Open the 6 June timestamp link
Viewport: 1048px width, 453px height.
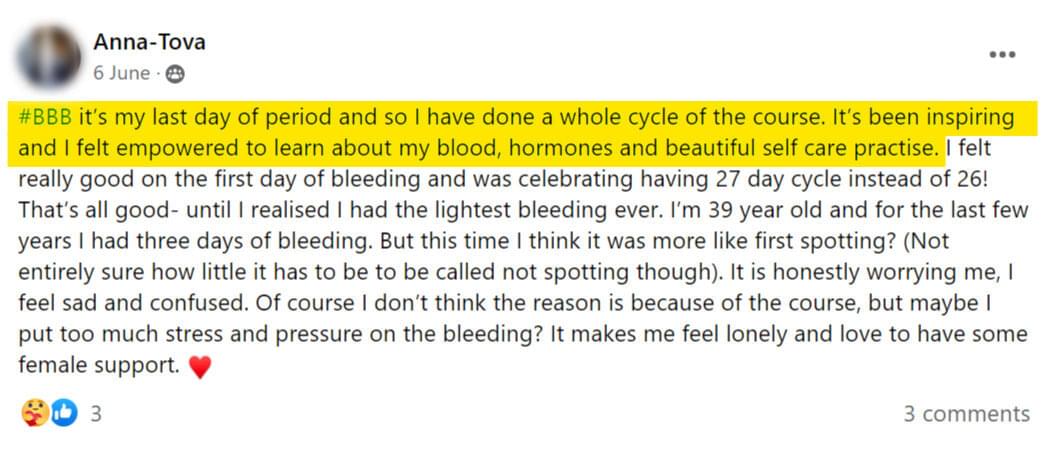pyautogui.click(x=122, y=73)
